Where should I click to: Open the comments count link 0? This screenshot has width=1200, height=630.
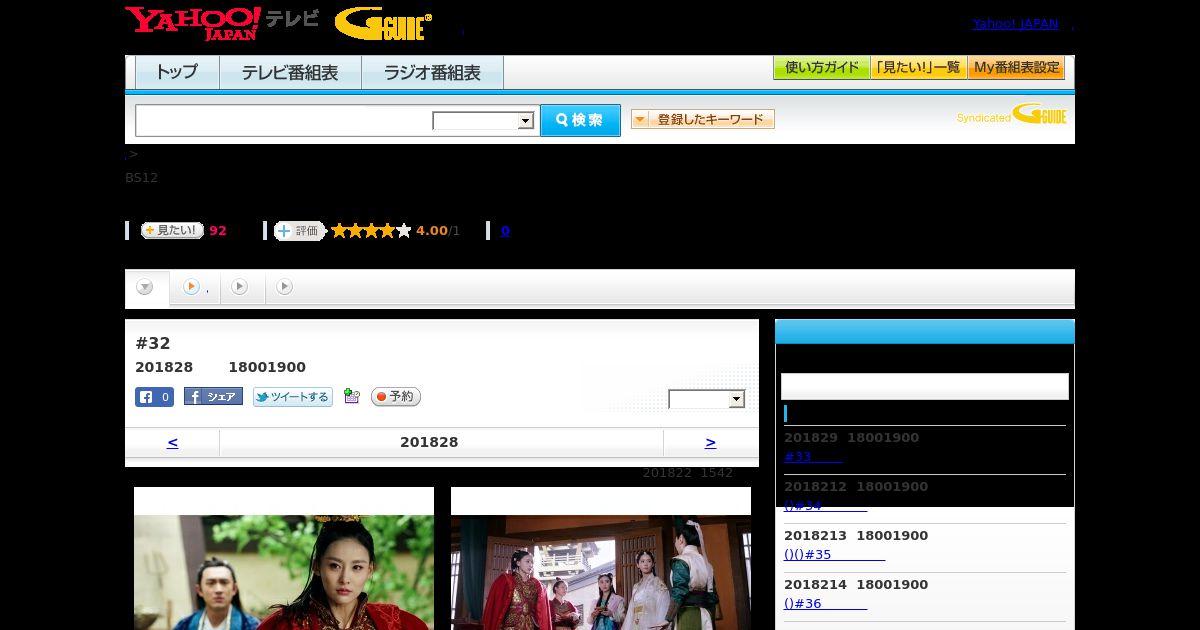pyautogui.click(x=505, y=231)
